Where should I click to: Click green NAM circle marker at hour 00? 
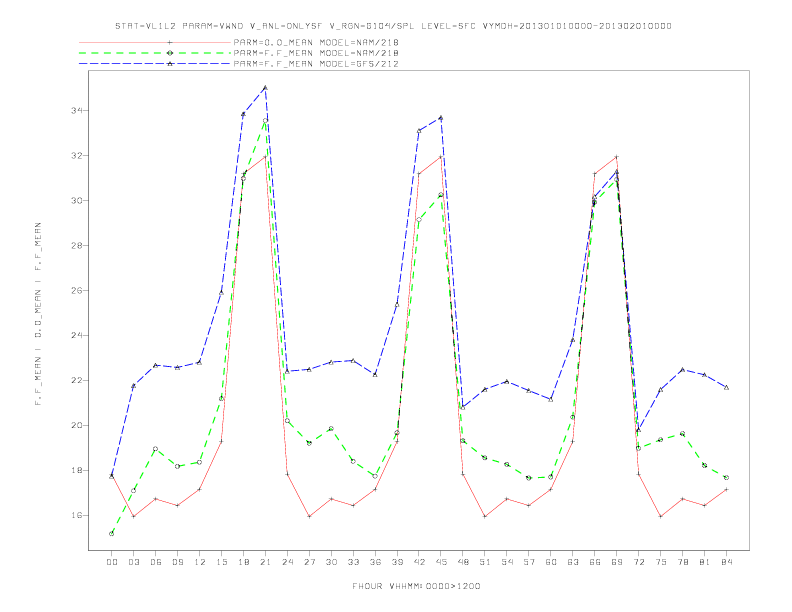tap(112, 534)
